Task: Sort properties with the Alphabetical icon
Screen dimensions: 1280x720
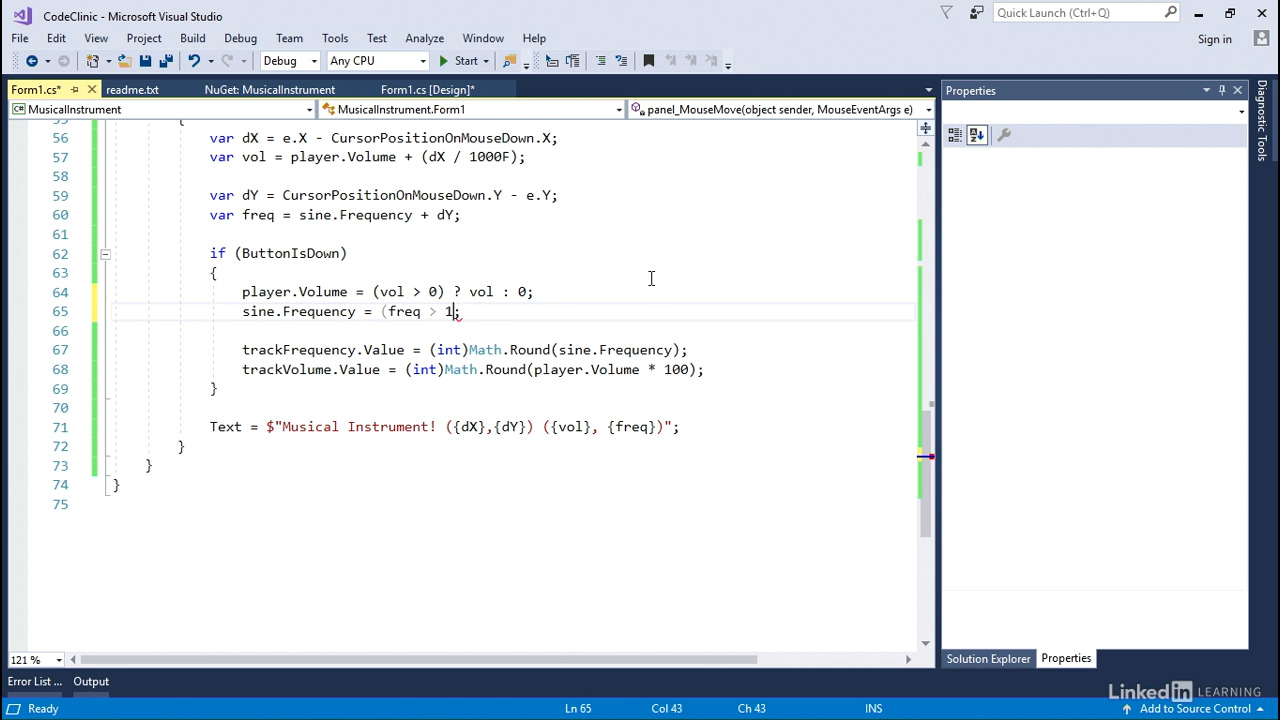Action: click(977, 135)
